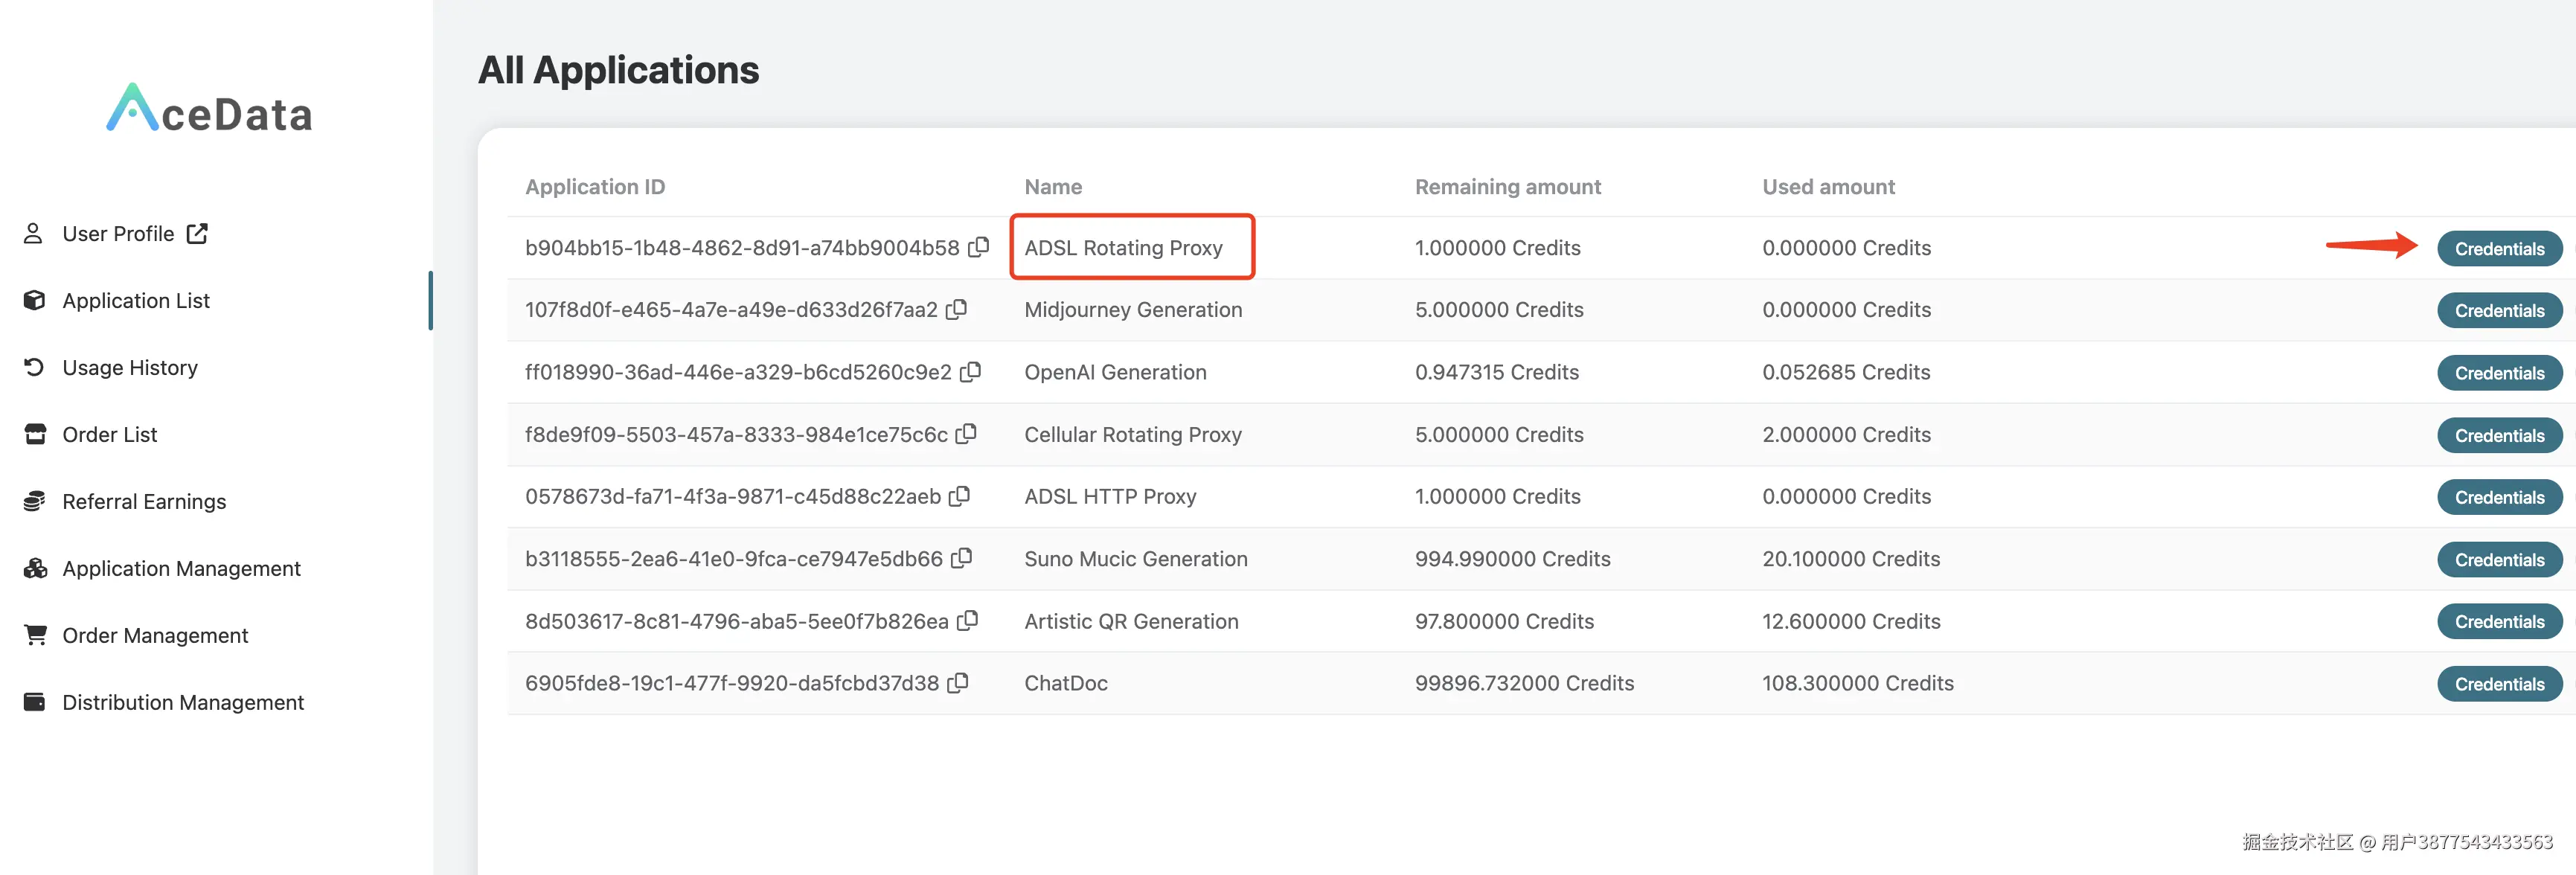
Task: Navigate to Distribution Management
Action: tap(183, 703)
